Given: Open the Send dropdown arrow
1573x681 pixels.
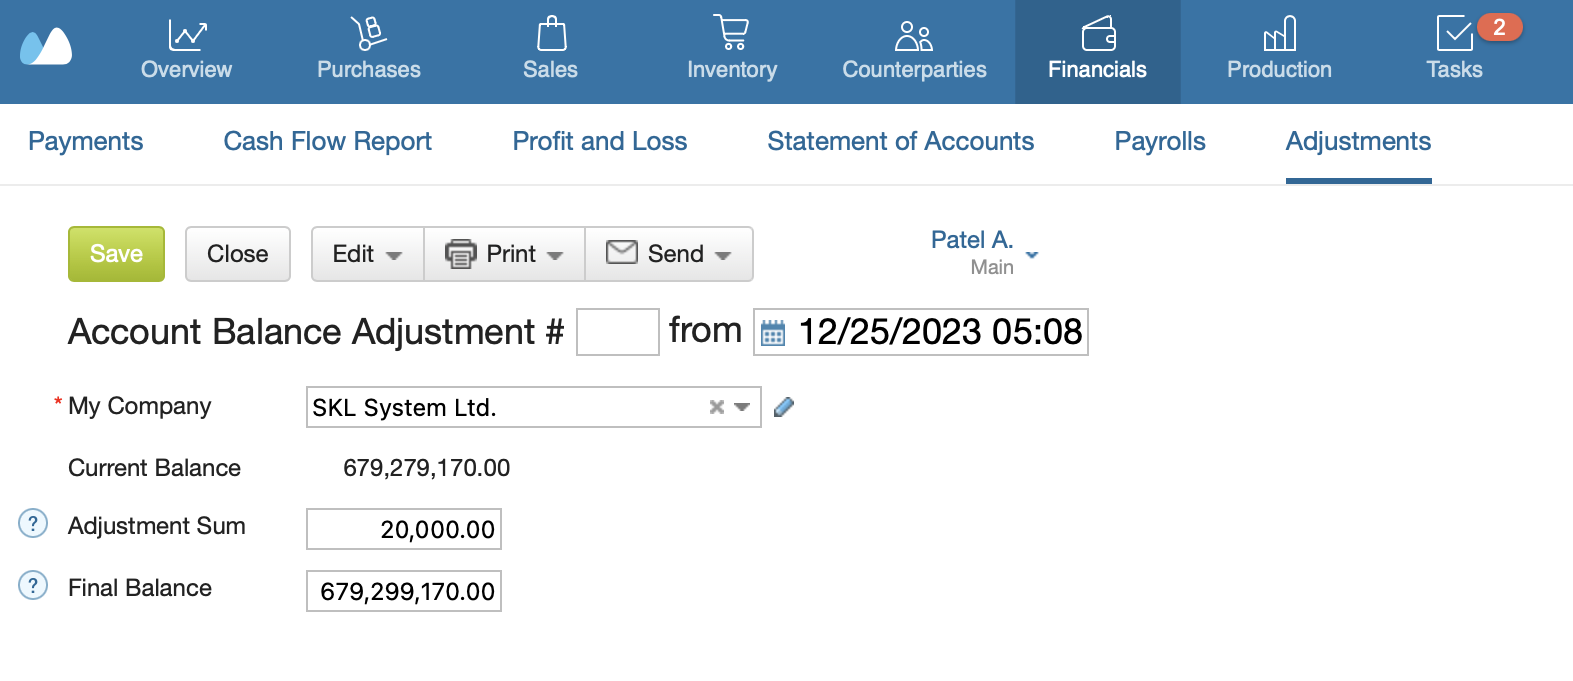Looking at the screenshot, I should [x=725, y=254].
